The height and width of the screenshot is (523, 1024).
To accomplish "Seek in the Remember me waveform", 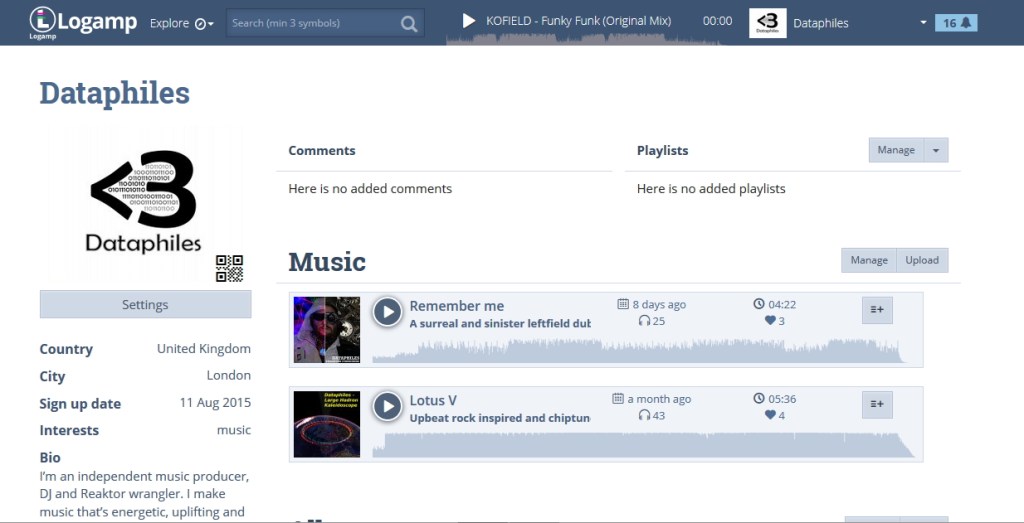I will 640,351.
